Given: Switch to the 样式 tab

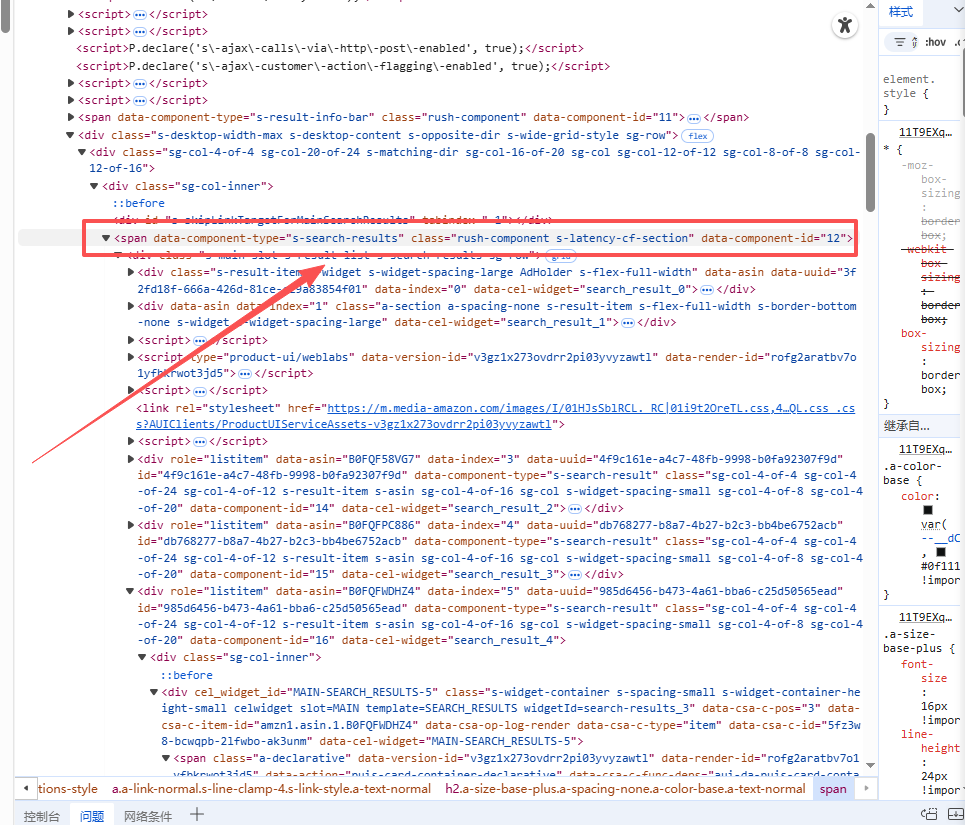Looking at the screenshot, I should click(901, 12).
